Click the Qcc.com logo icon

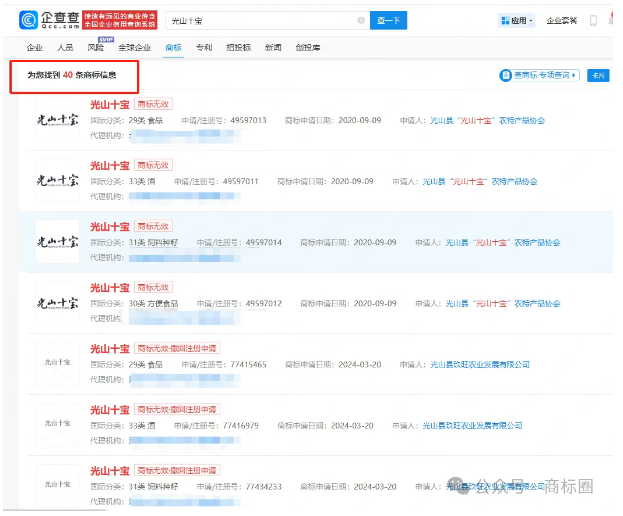[x=28, y=19]
